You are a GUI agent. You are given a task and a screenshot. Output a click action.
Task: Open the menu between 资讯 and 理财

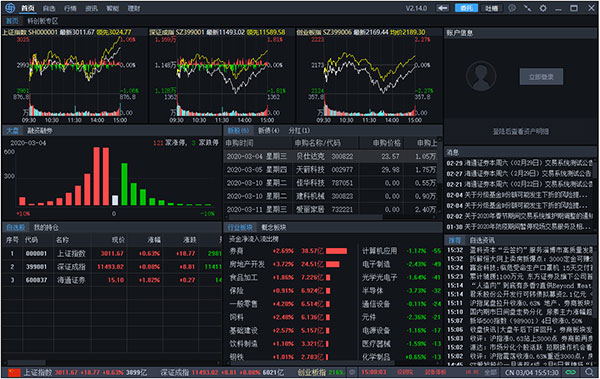pos(112,8)
